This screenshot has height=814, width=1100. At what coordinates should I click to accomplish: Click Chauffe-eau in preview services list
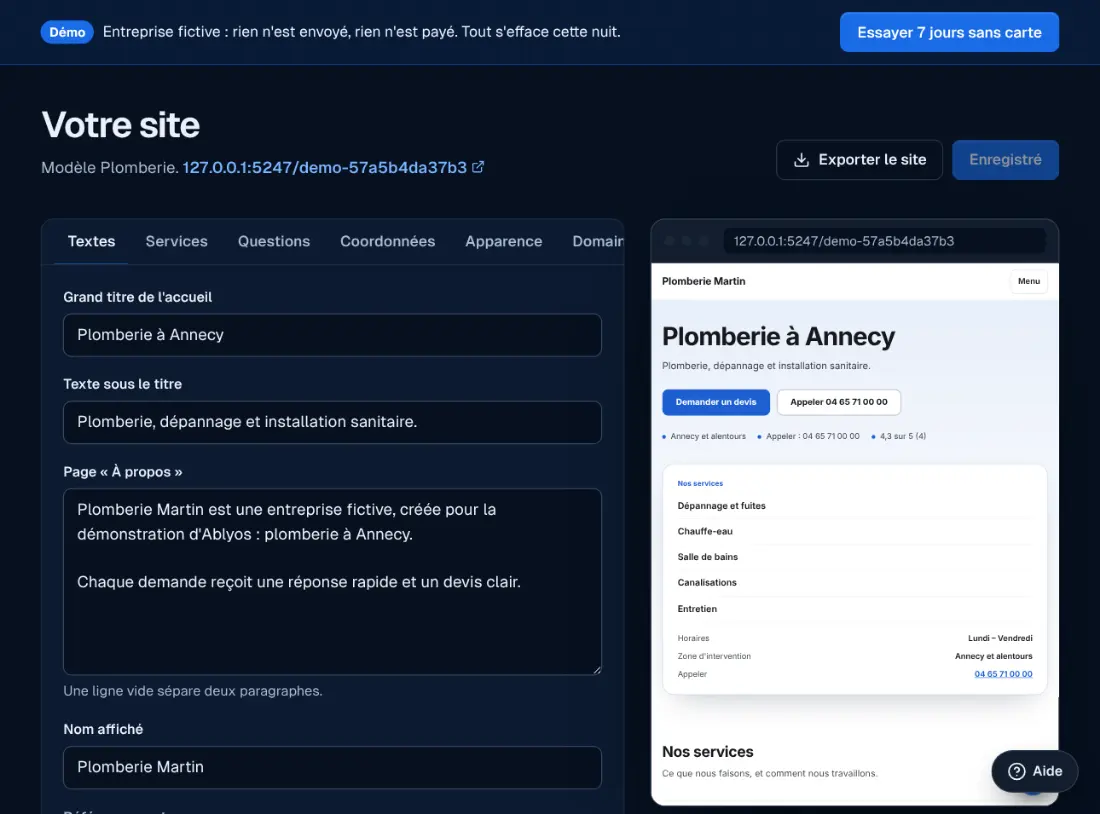point(704,531)
